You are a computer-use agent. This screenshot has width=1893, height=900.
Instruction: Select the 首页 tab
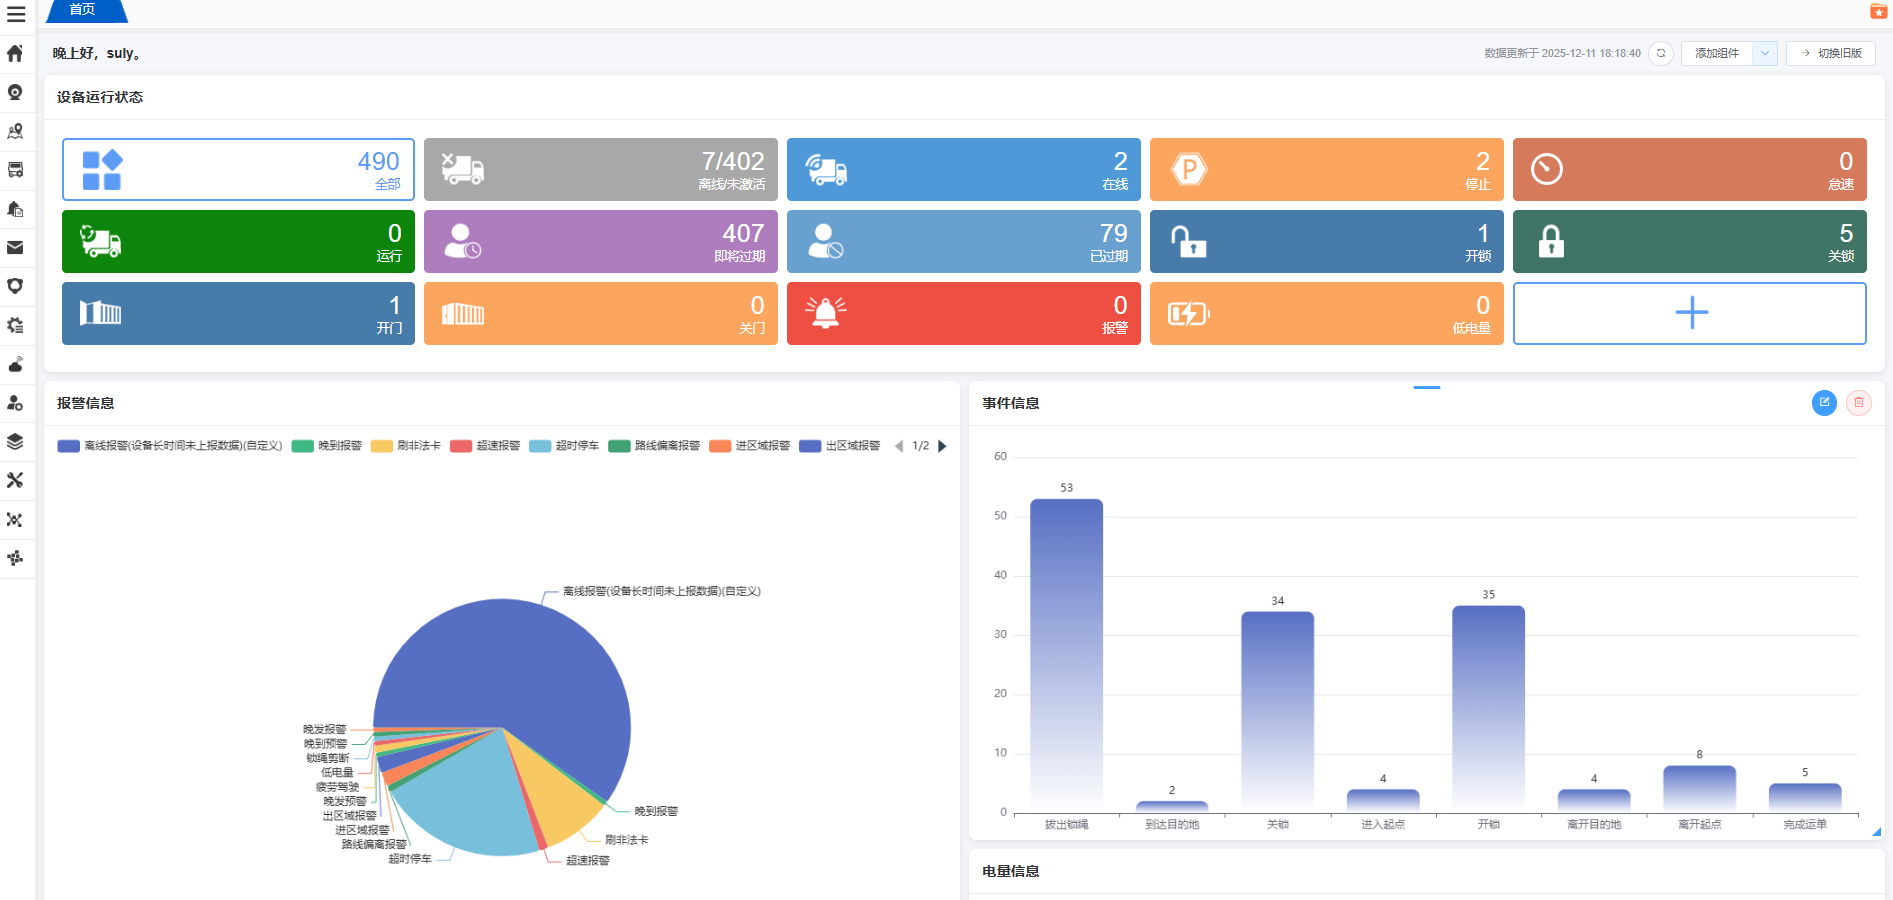tap(83, 10)
